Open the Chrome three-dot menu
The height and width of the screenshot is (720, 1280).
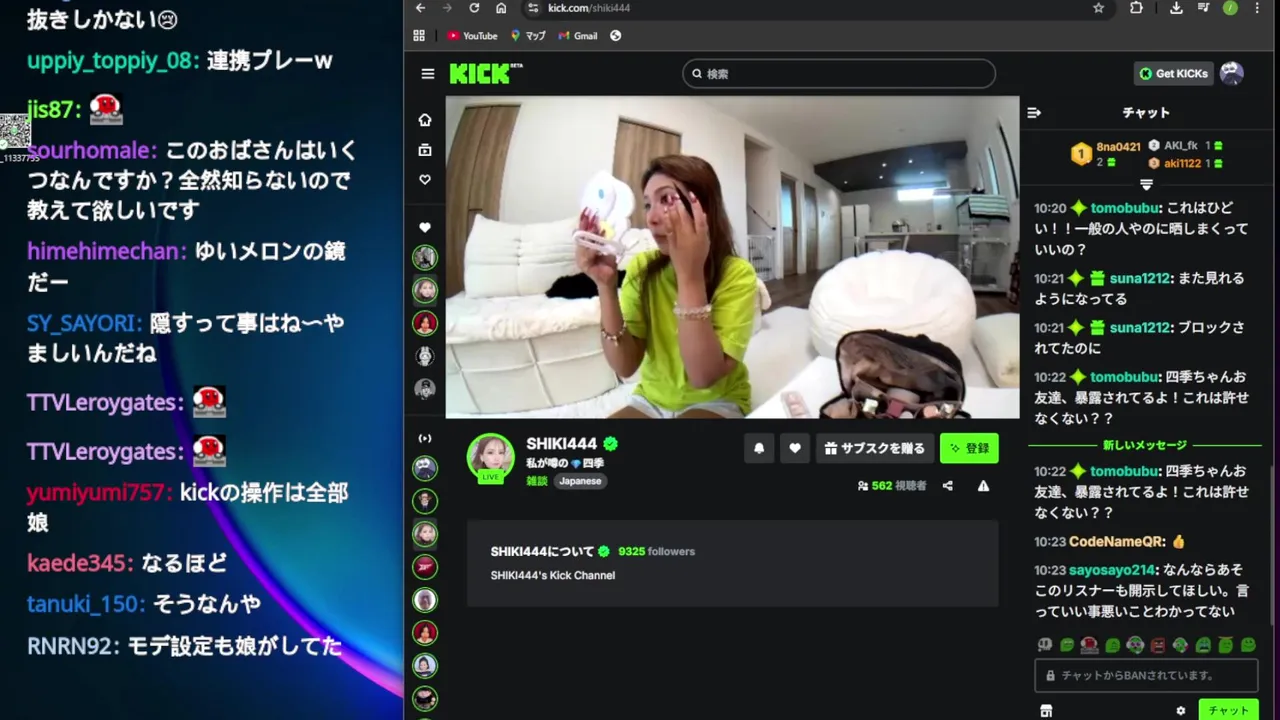point(1259,8)
